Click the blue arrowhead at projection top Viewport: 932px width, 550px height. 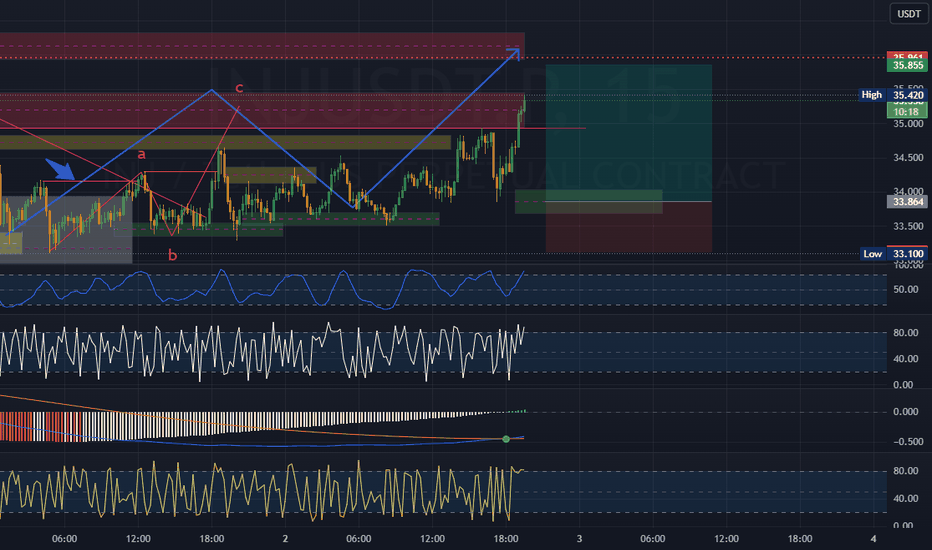pyautogui.click(x=514, y=54)
